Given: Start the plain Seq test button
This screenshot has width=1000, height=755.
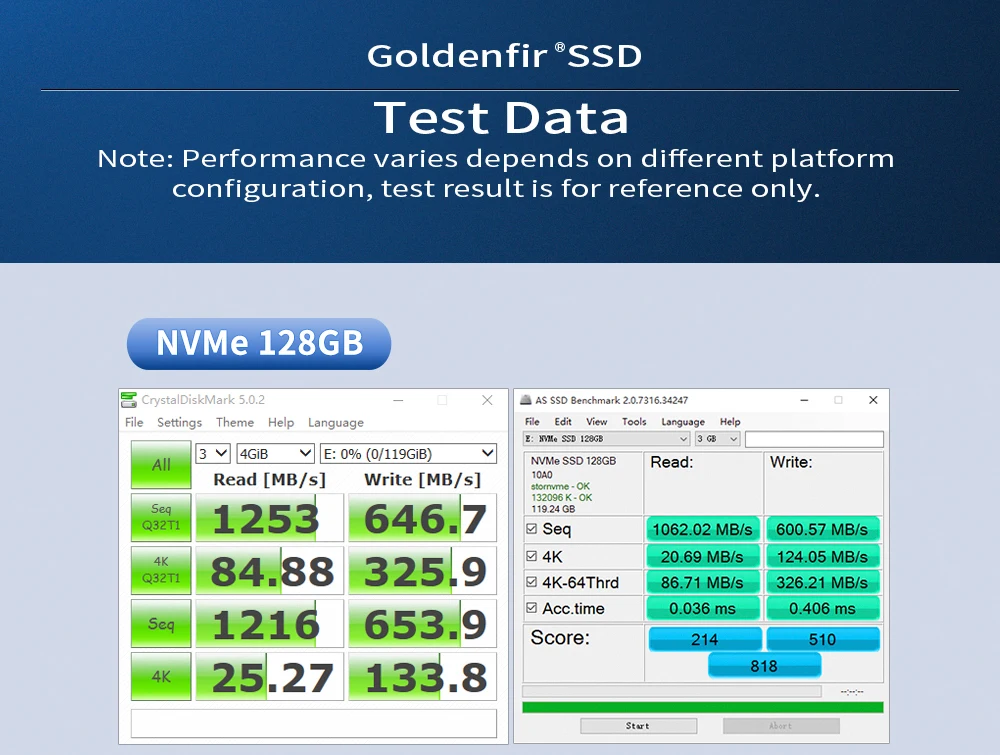Looking at the screenshot, I should (x=161, y=624).
